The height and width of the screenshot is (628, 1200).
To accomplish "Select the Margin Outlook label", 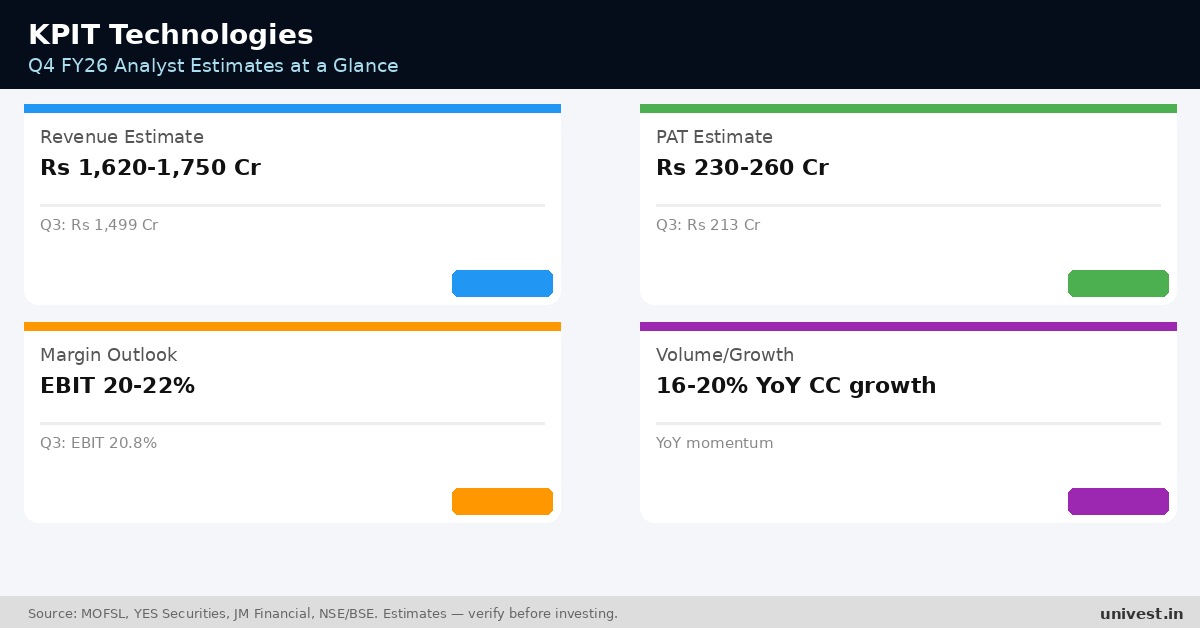I will point(108,355).
